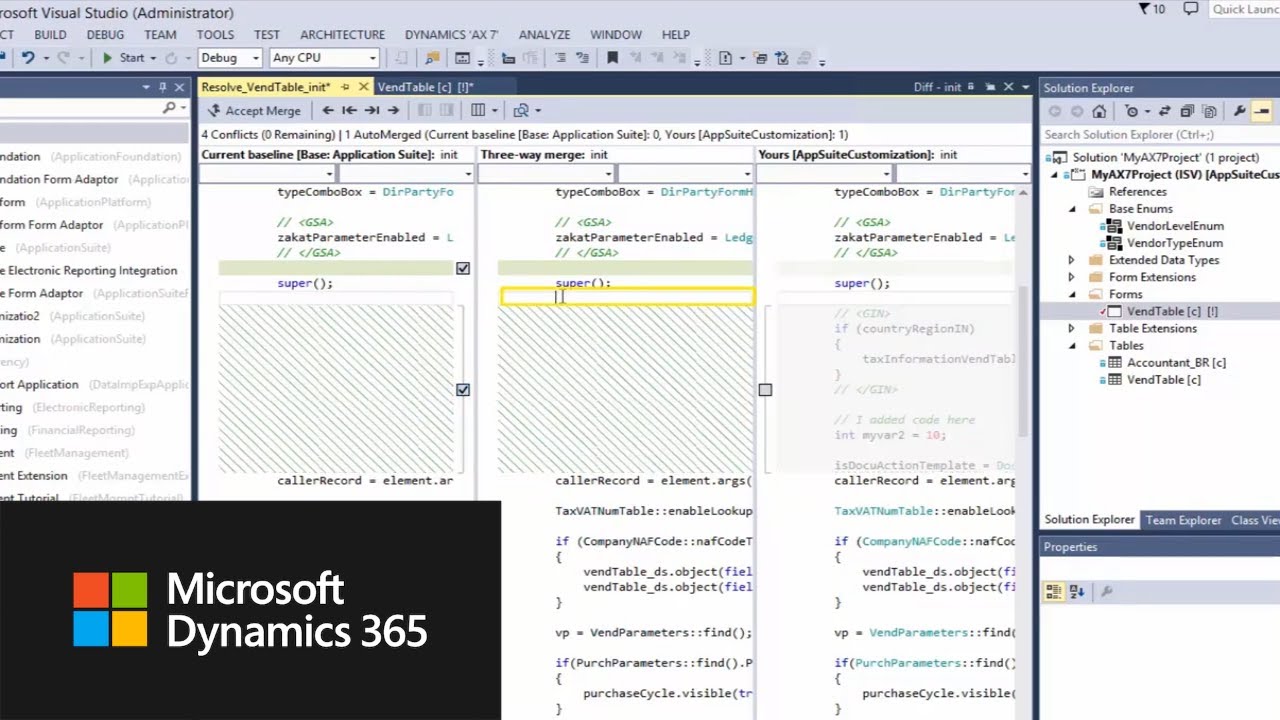Expand the Form Extensions folder
1280x720 pixels.
point(1072,277)
